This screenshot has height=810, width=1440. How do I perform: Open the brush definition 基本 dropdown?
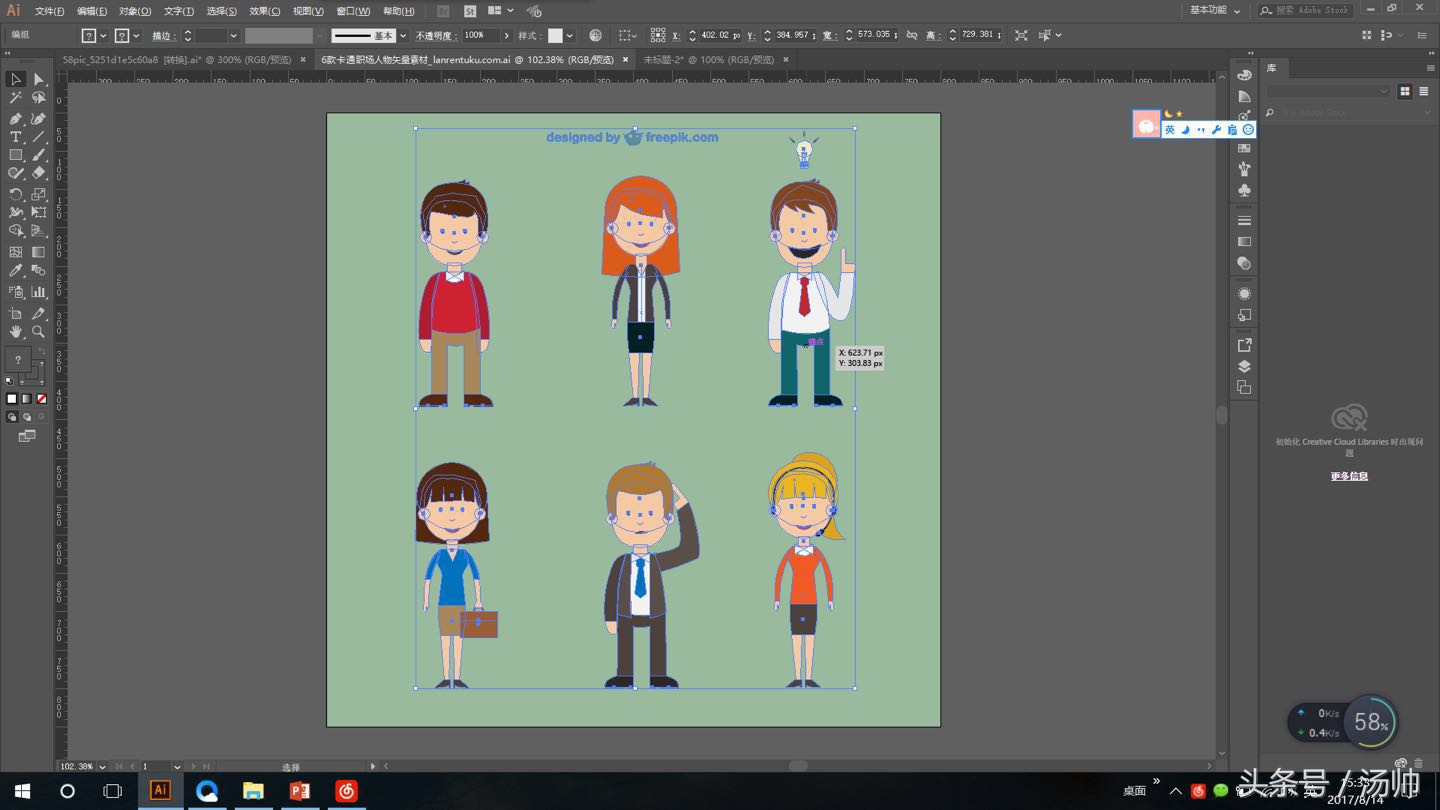[x=403, y=35]
